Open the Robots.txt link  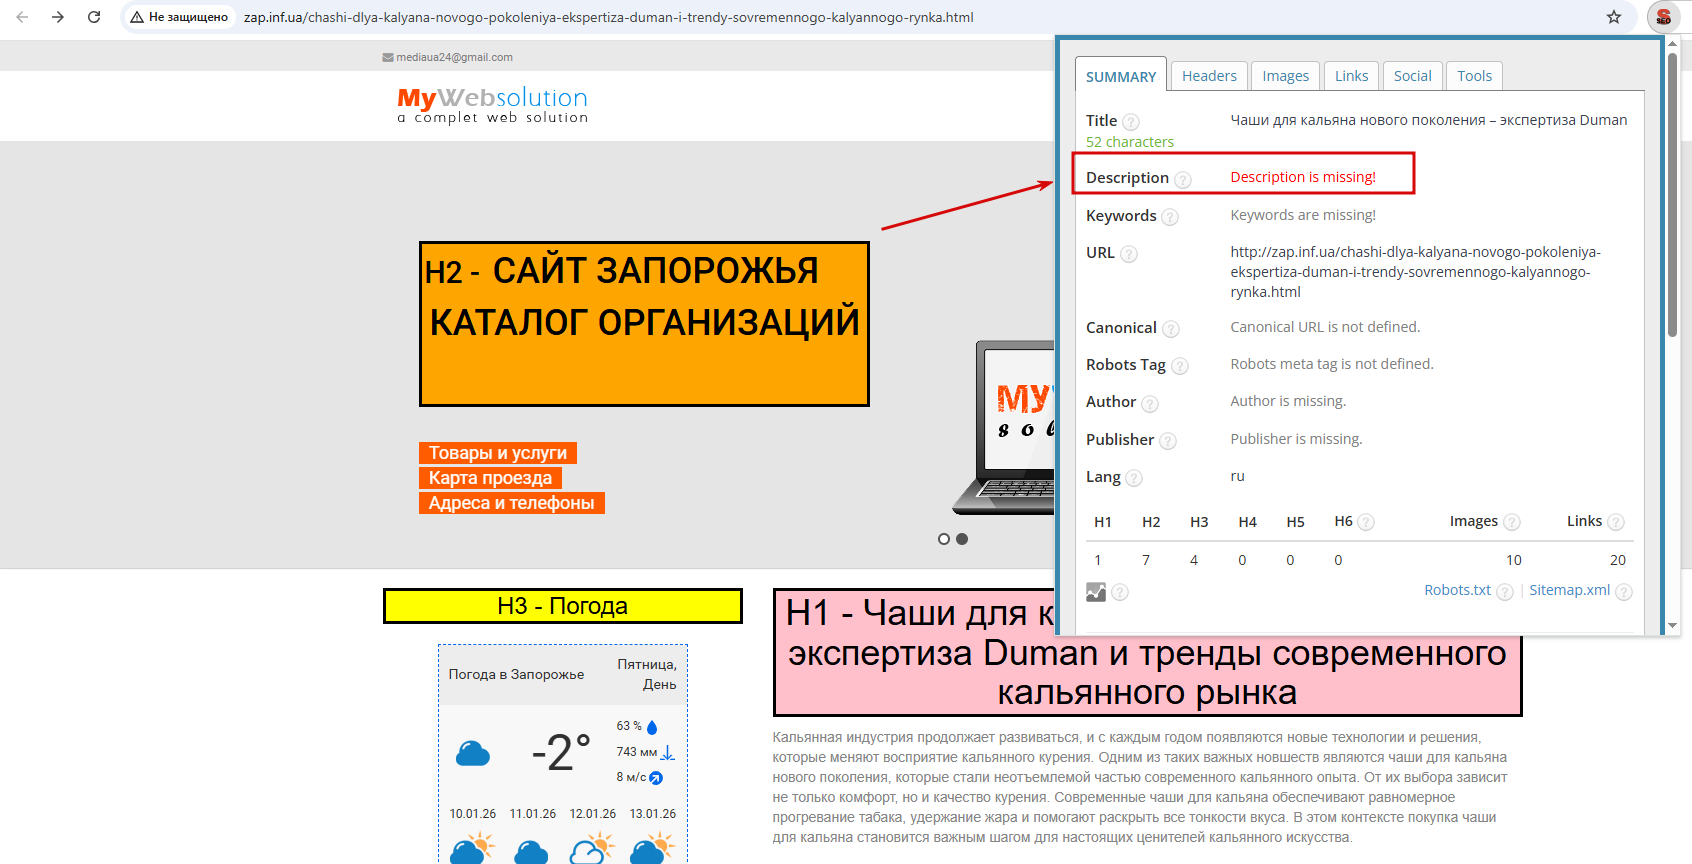(x=1457, y=590)
